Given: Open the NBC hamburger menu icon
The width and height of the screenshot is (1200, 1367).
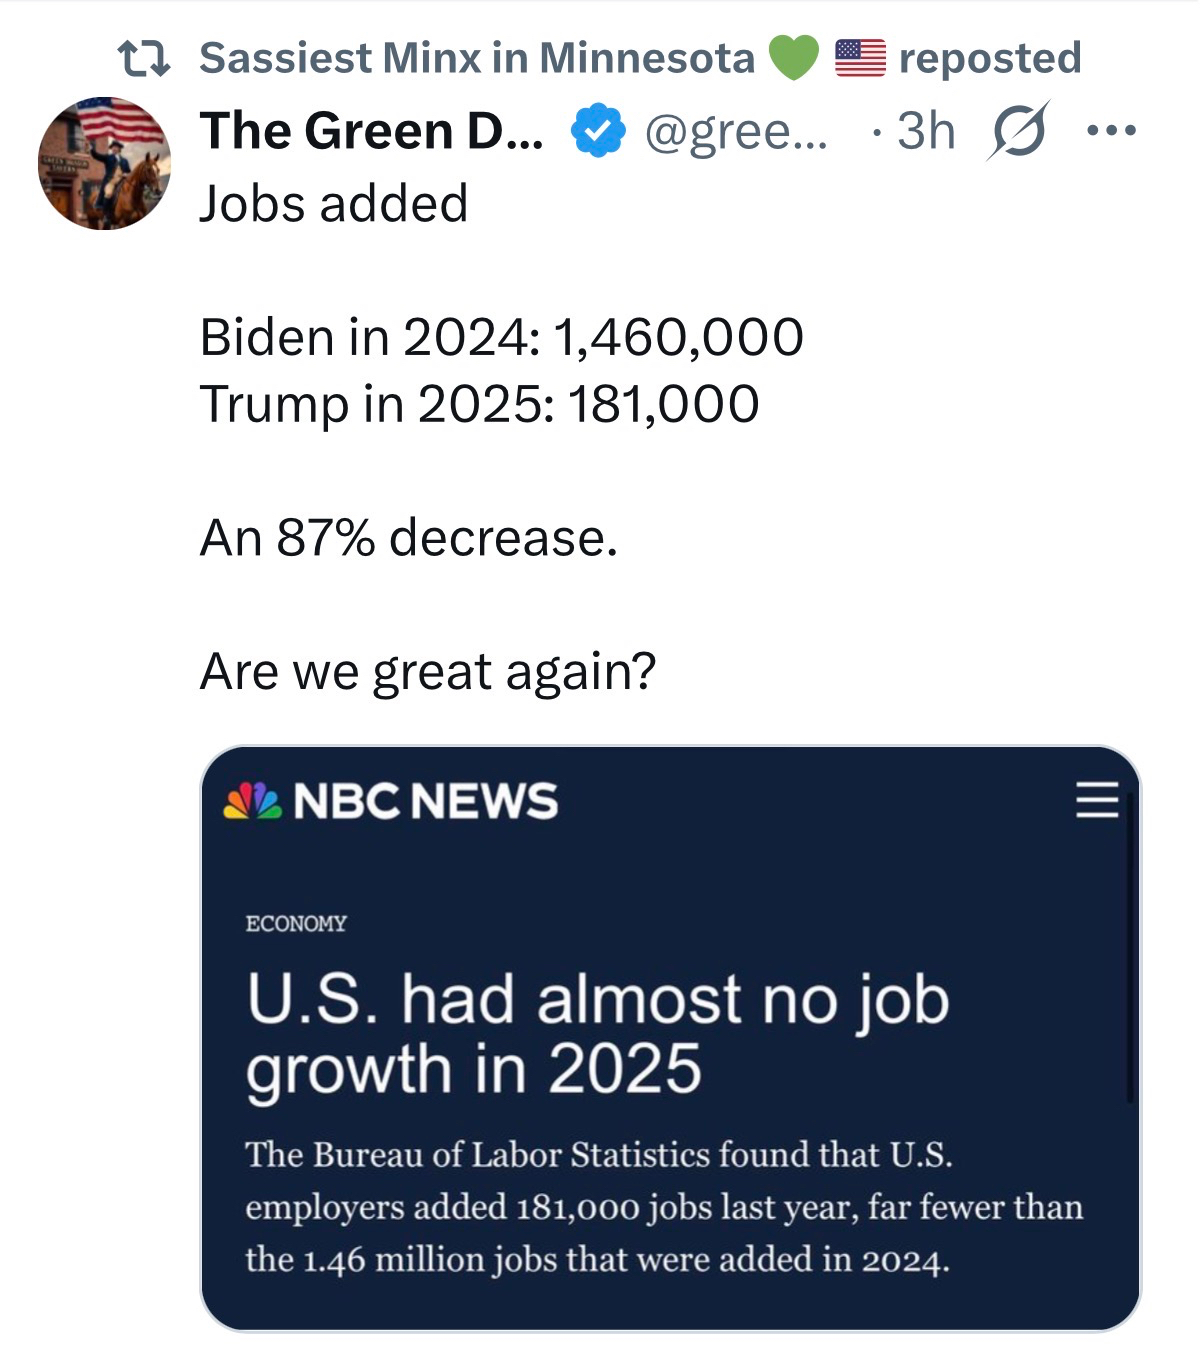Looking at the screenshot, I should (x=1096, y=801).
